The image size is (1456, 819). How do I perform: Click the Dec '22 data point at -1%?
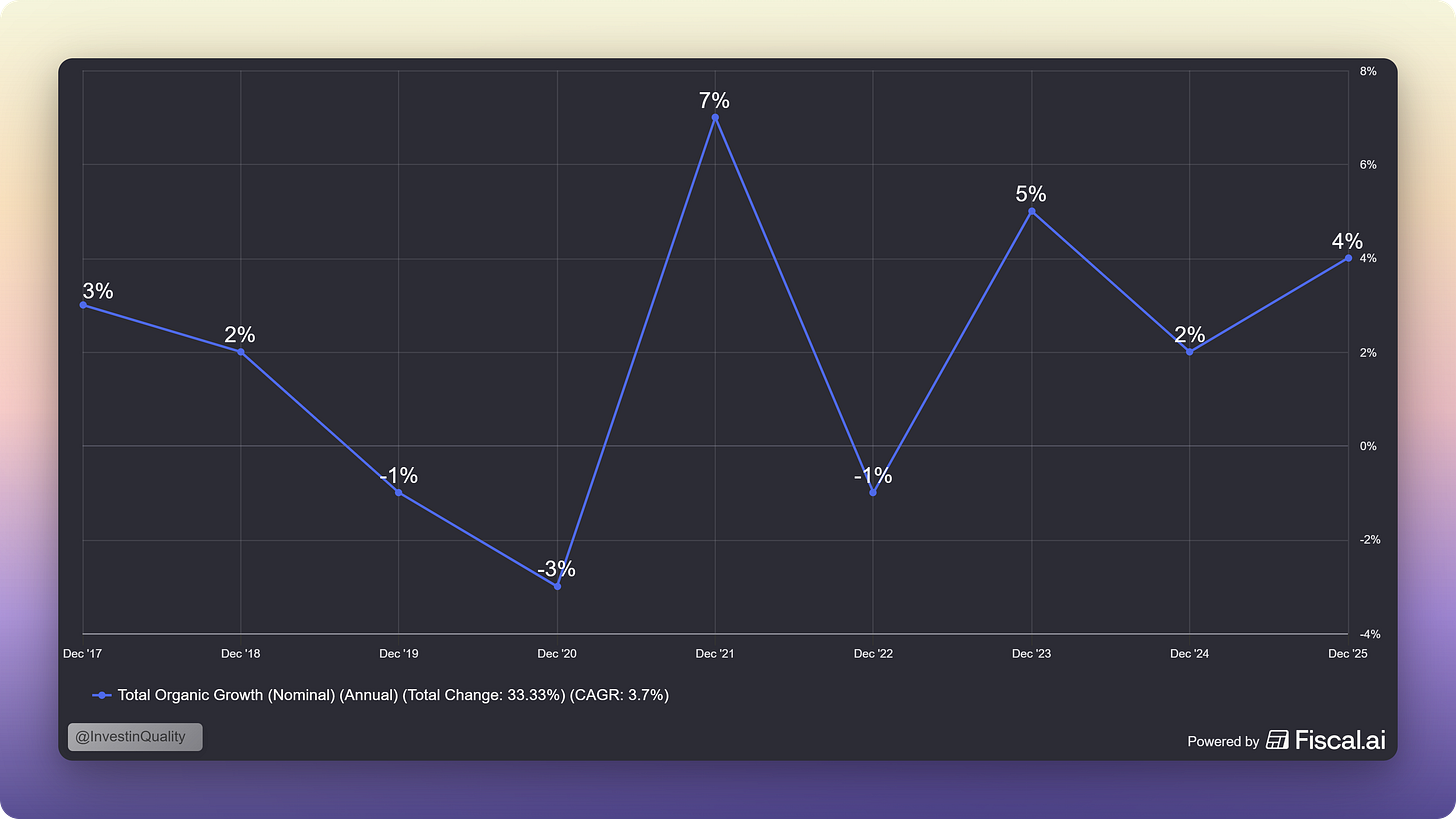pos(873,492)
